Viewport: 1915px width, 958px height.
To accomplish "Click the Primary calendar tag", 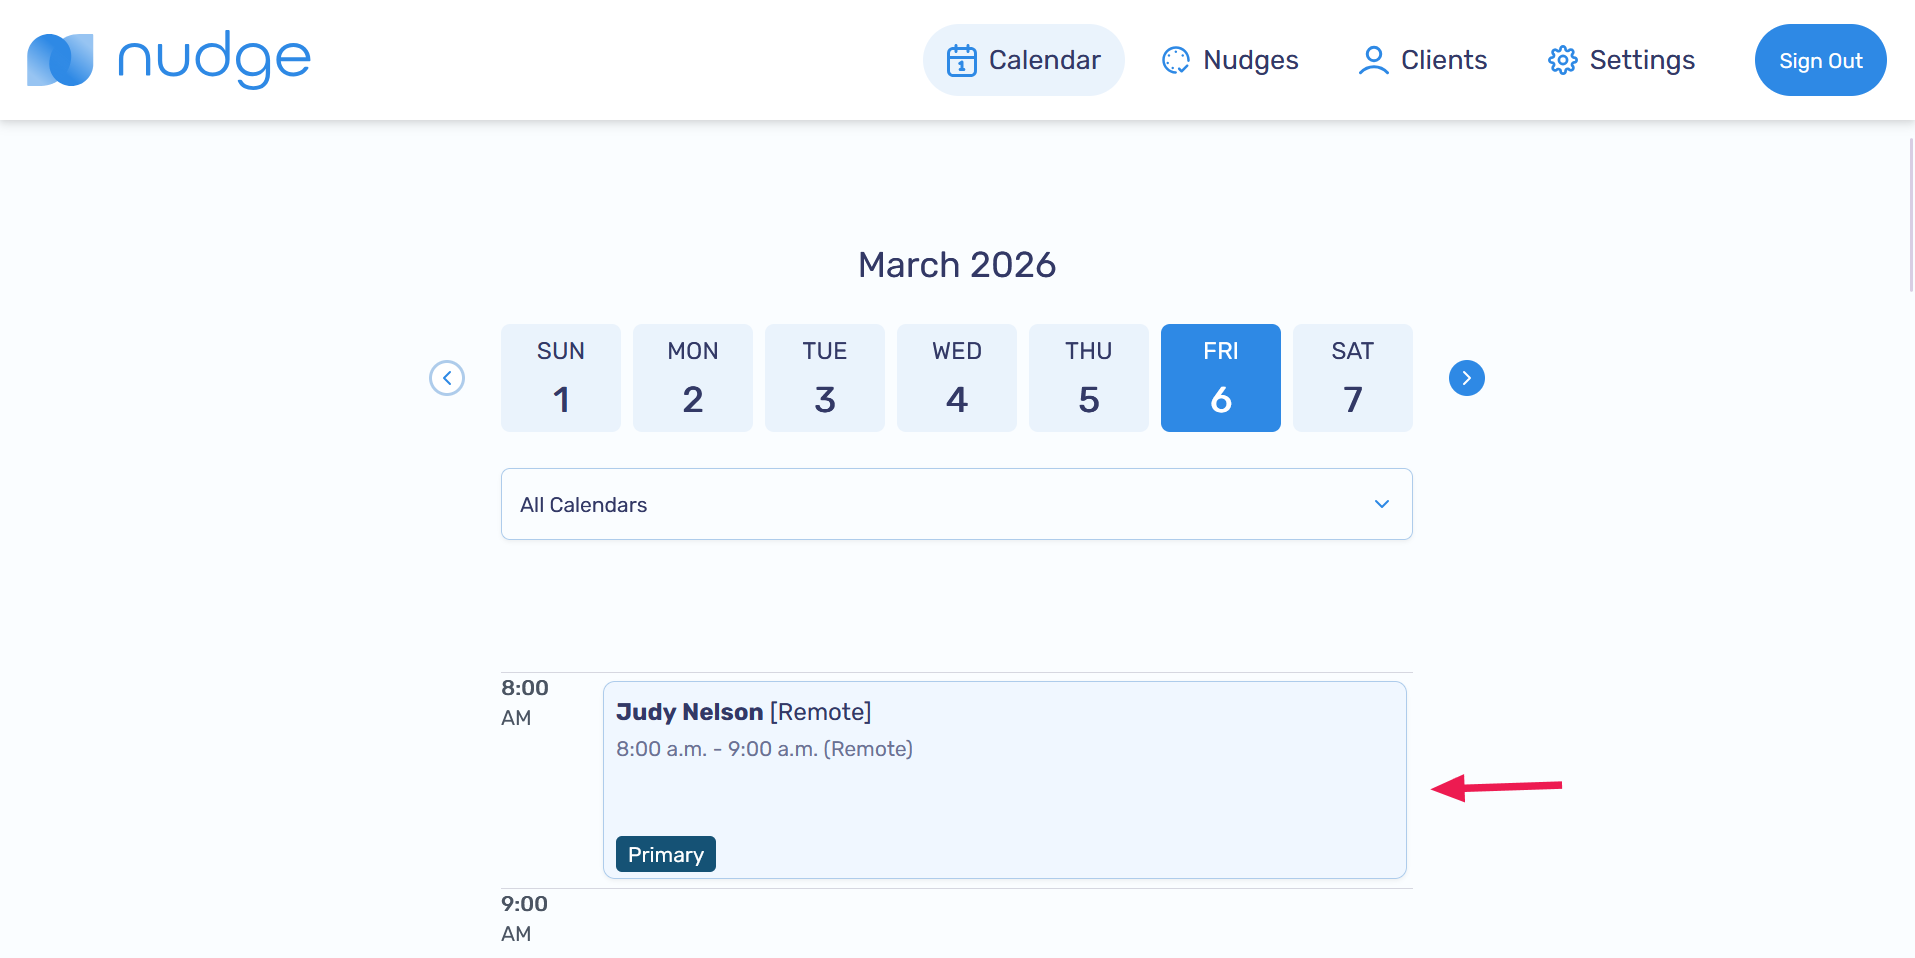I will pyautogui.click(x=666, y=854).
